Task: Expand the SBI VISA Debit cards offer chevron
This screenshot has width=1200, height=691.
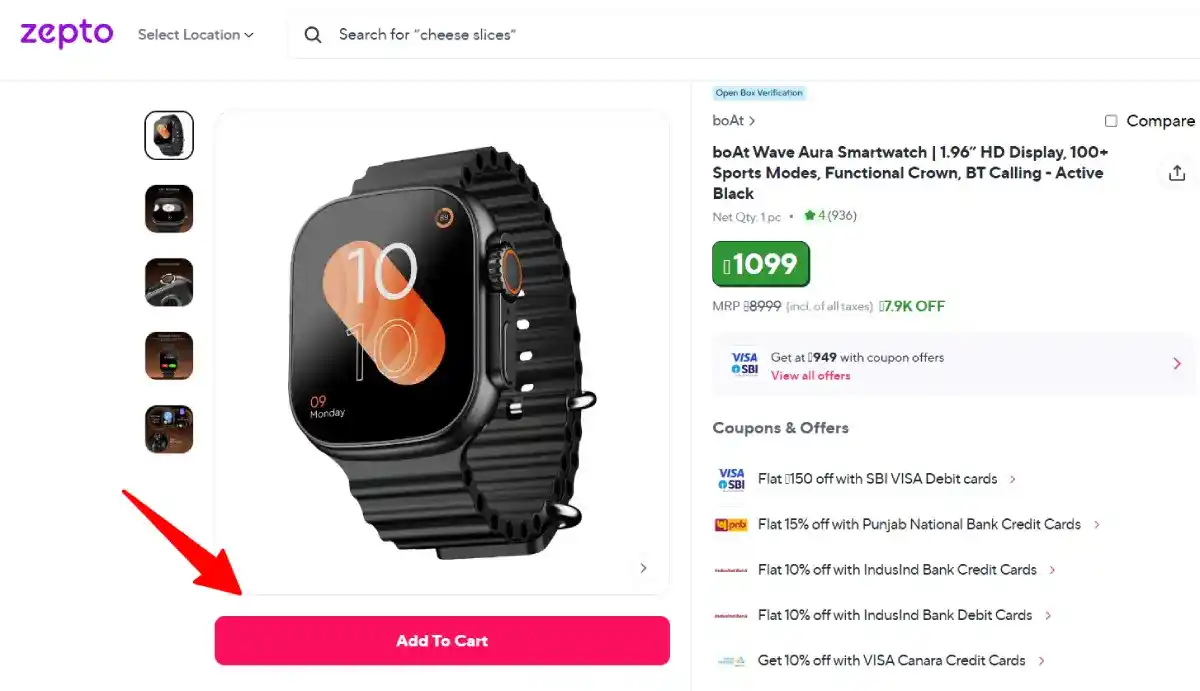Action: point(1014,479)
